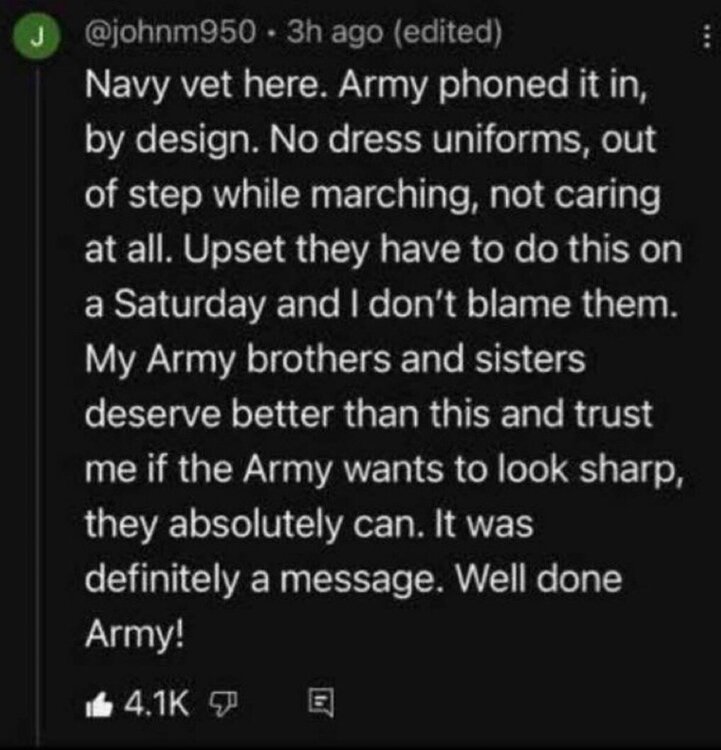The image size is (721, 750).
Task: Click the (edited) label
Action: (x=448, y=35)
